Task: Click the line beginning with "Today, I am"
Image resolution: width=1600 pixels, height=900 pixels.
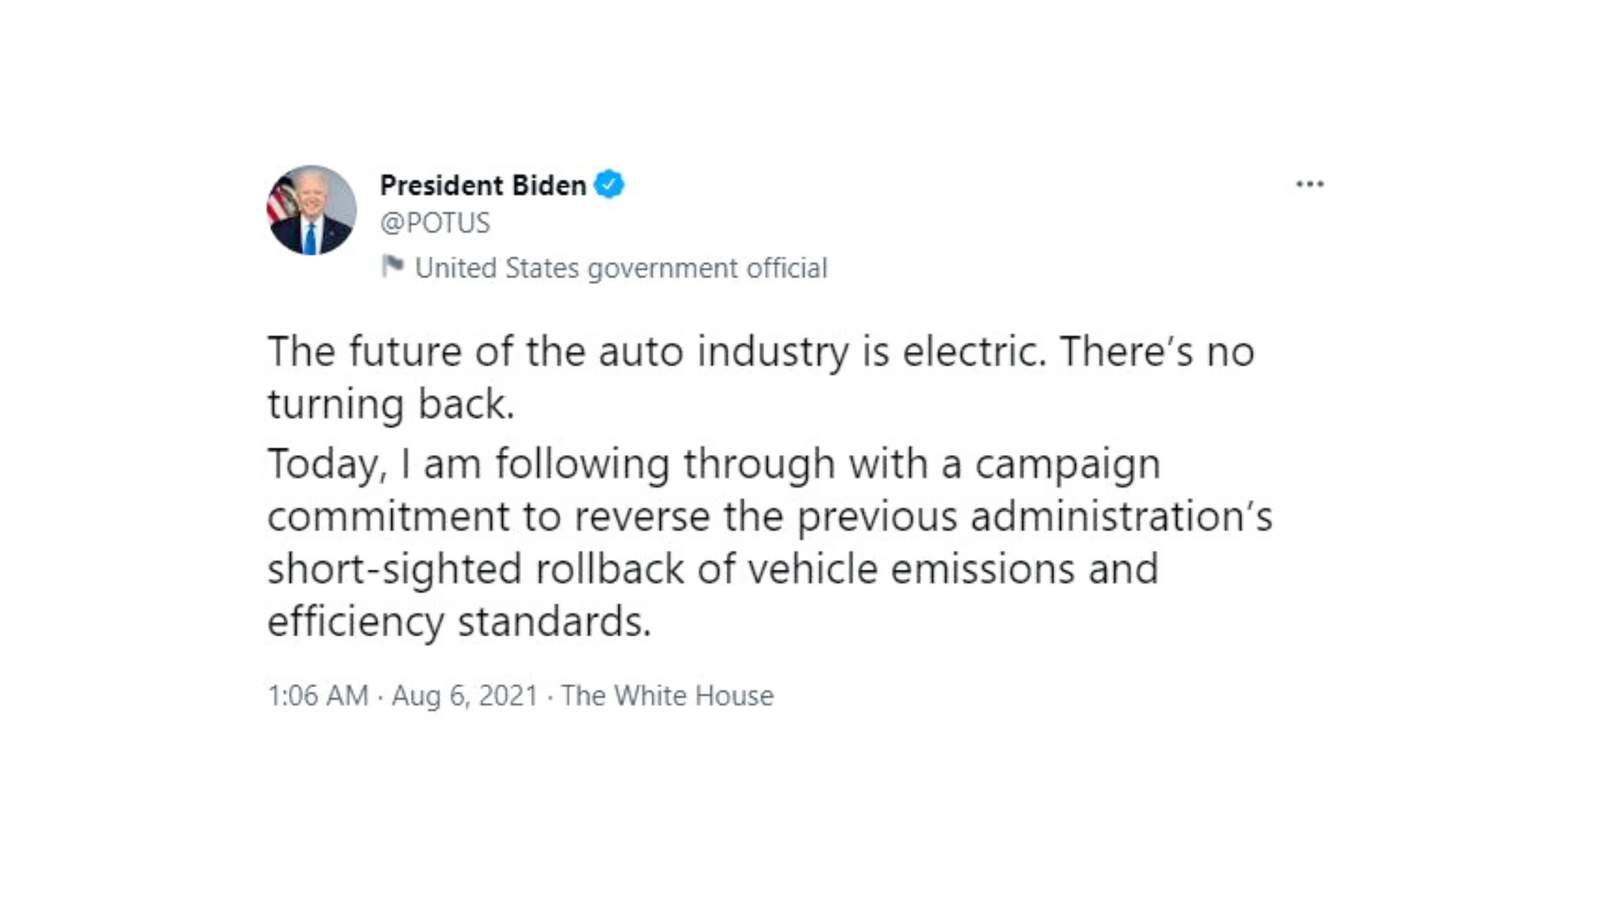Action: click(x=714, y=465)
